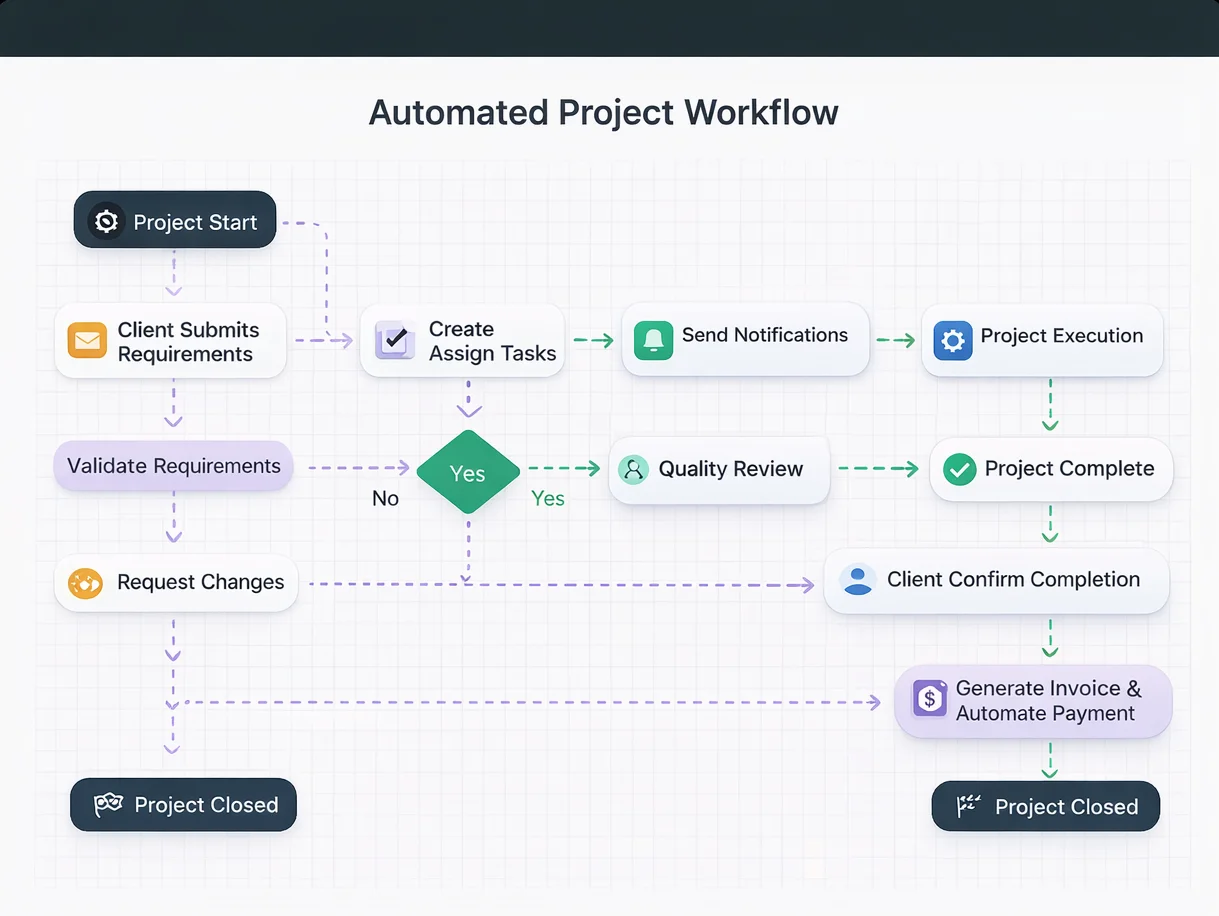Click the dollar icon on Generate Invoice node

[928, 700]
